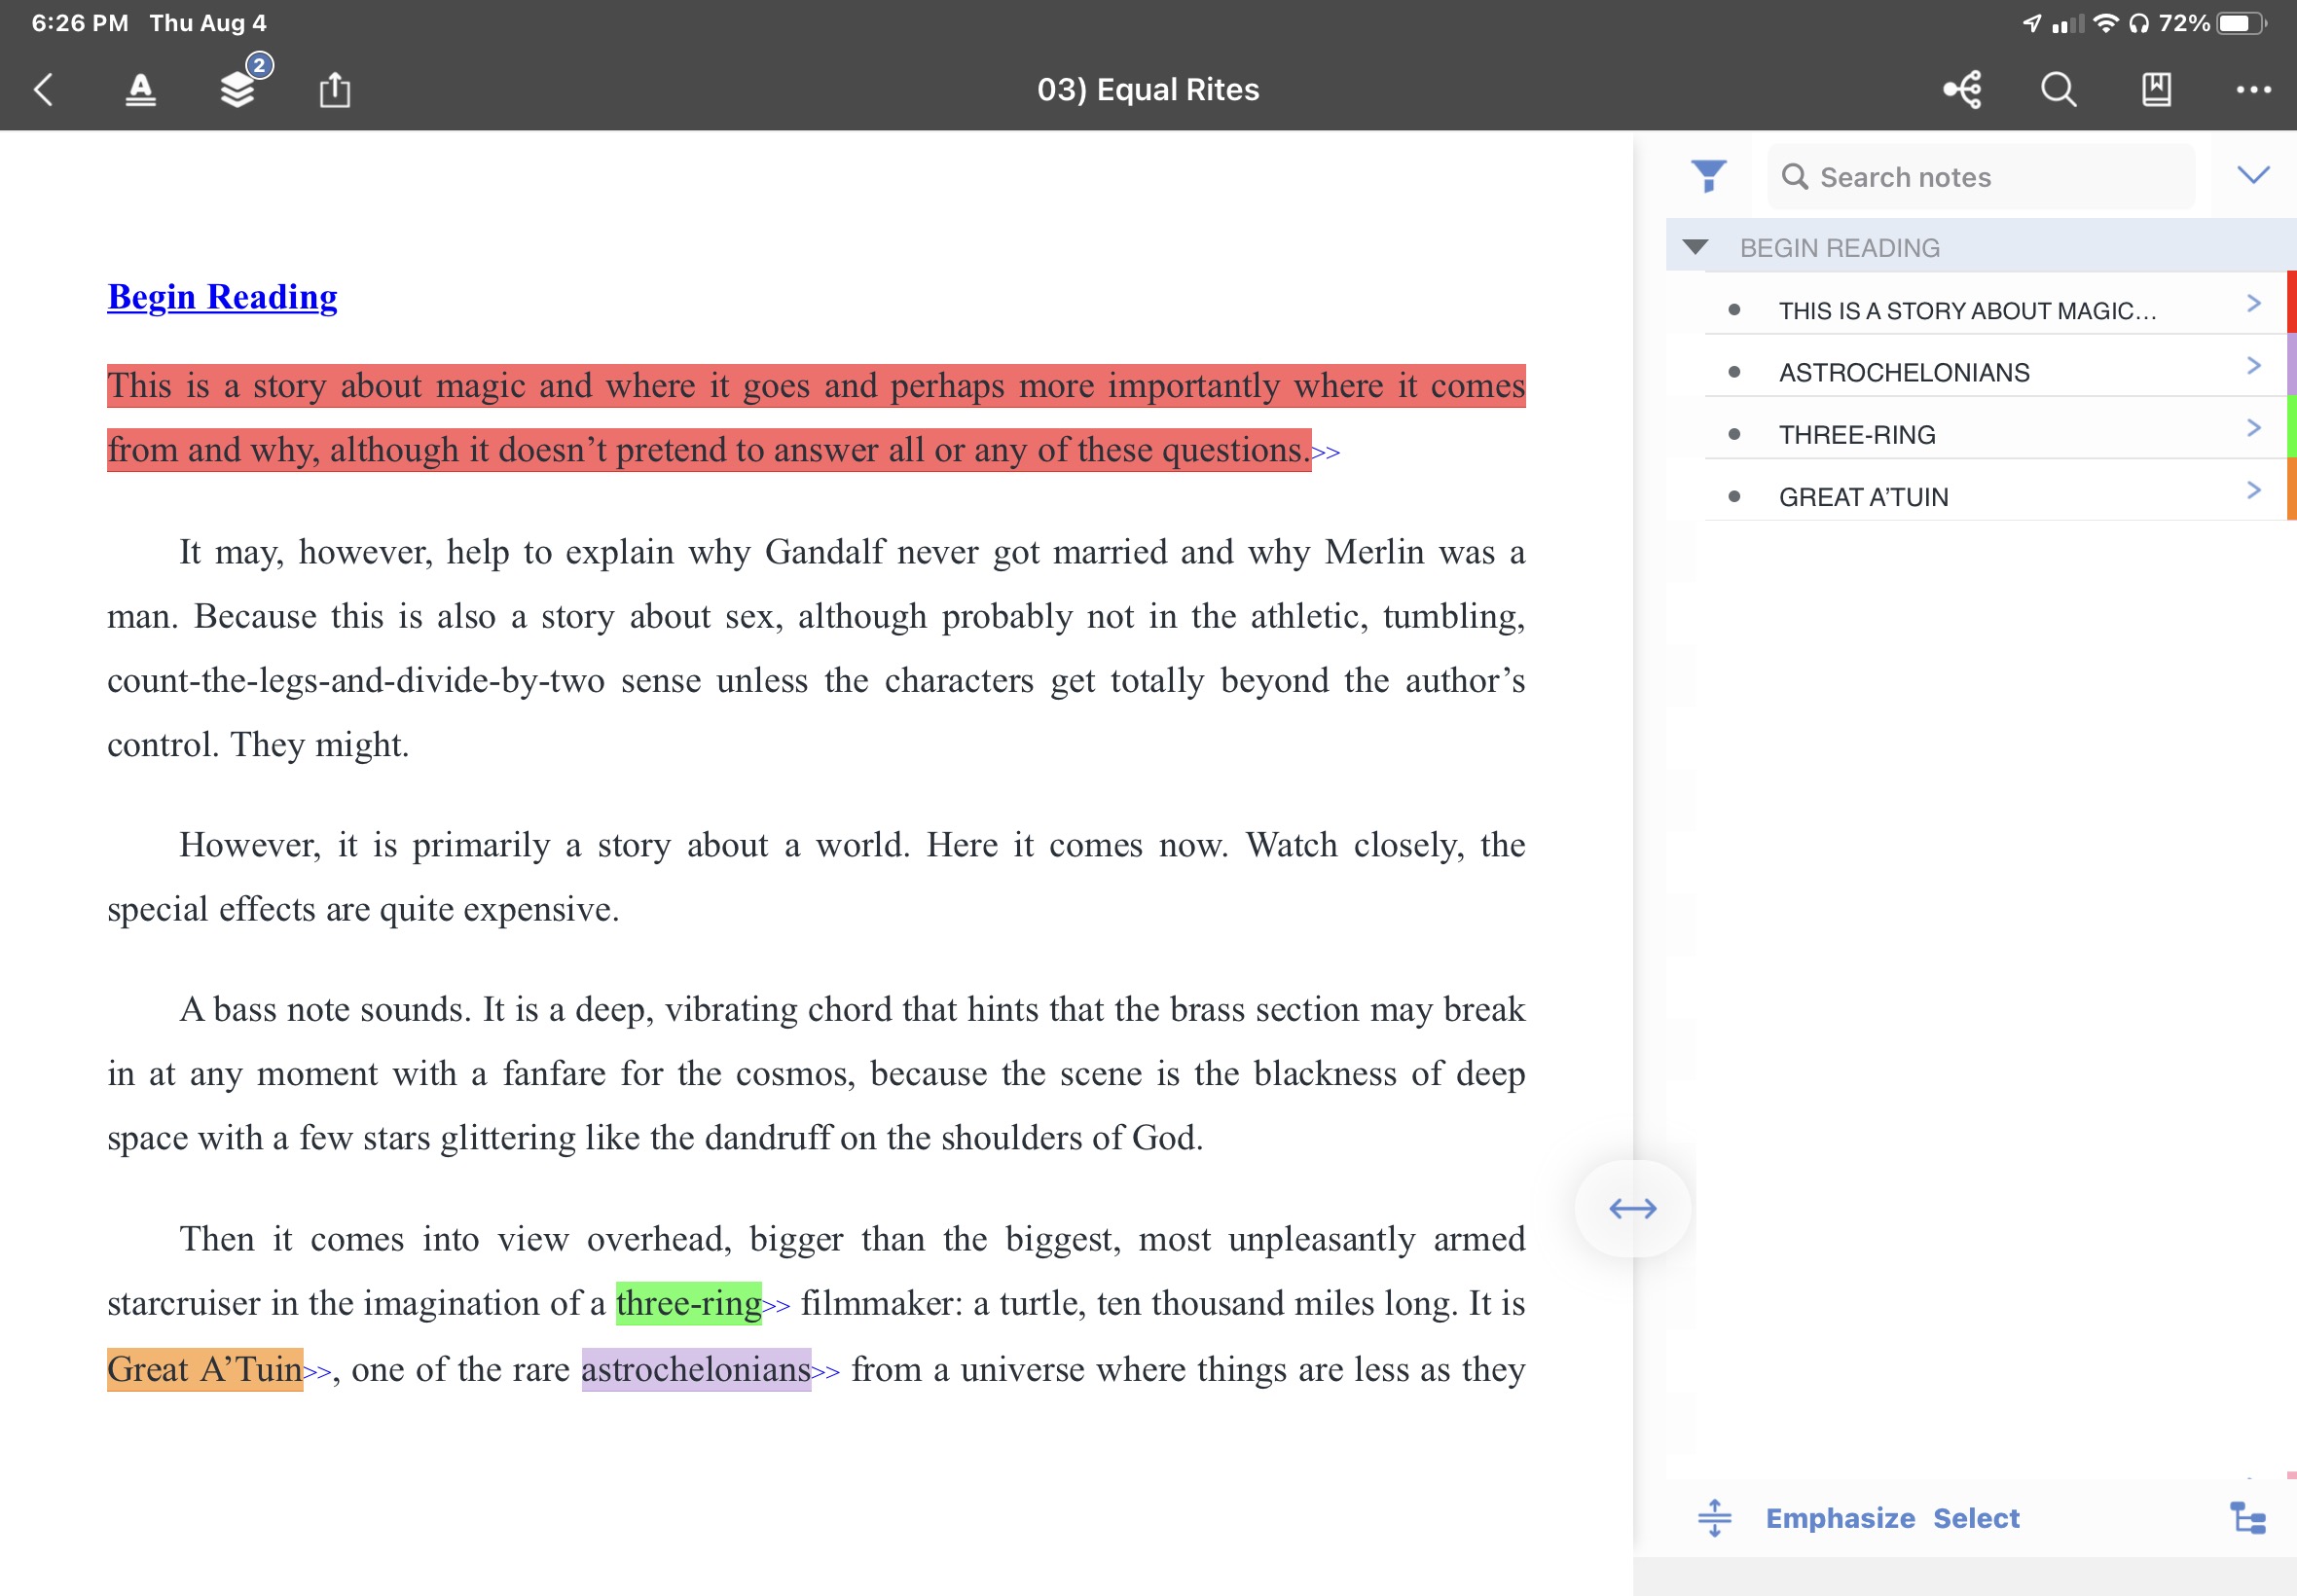The width and height of the screenshot is (2297, 1596).
Task: Tap the date Thu Aug 4
Action: (208, 23)
